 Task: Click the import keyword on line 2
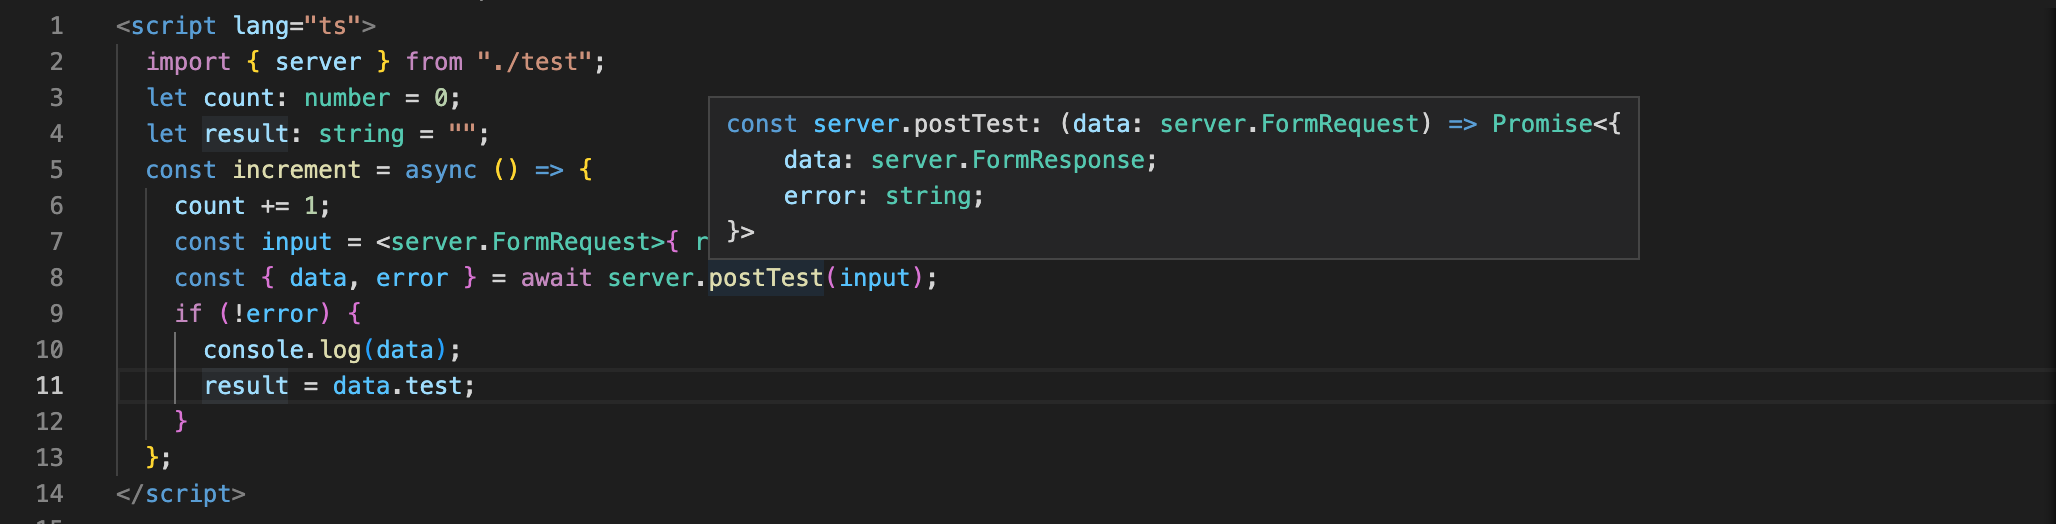click(x=188, y=62)
